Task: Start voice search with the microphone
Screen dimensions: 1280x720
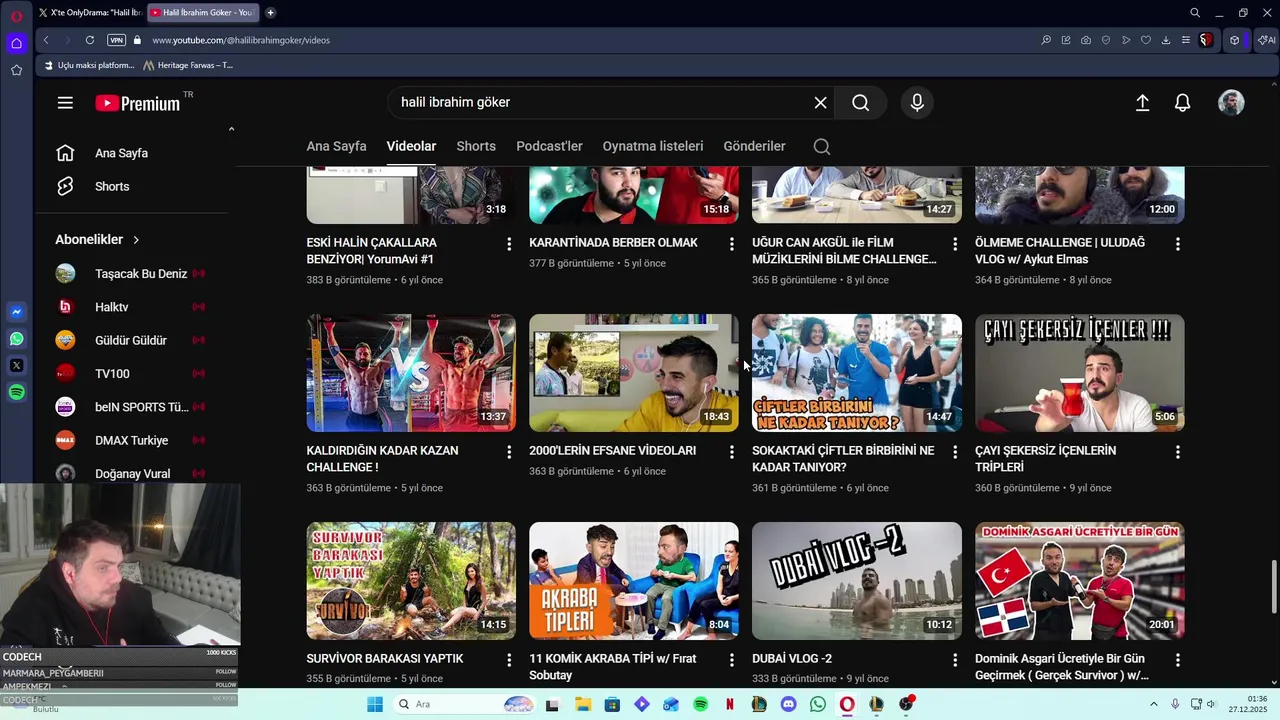Action: pos(917,103)
